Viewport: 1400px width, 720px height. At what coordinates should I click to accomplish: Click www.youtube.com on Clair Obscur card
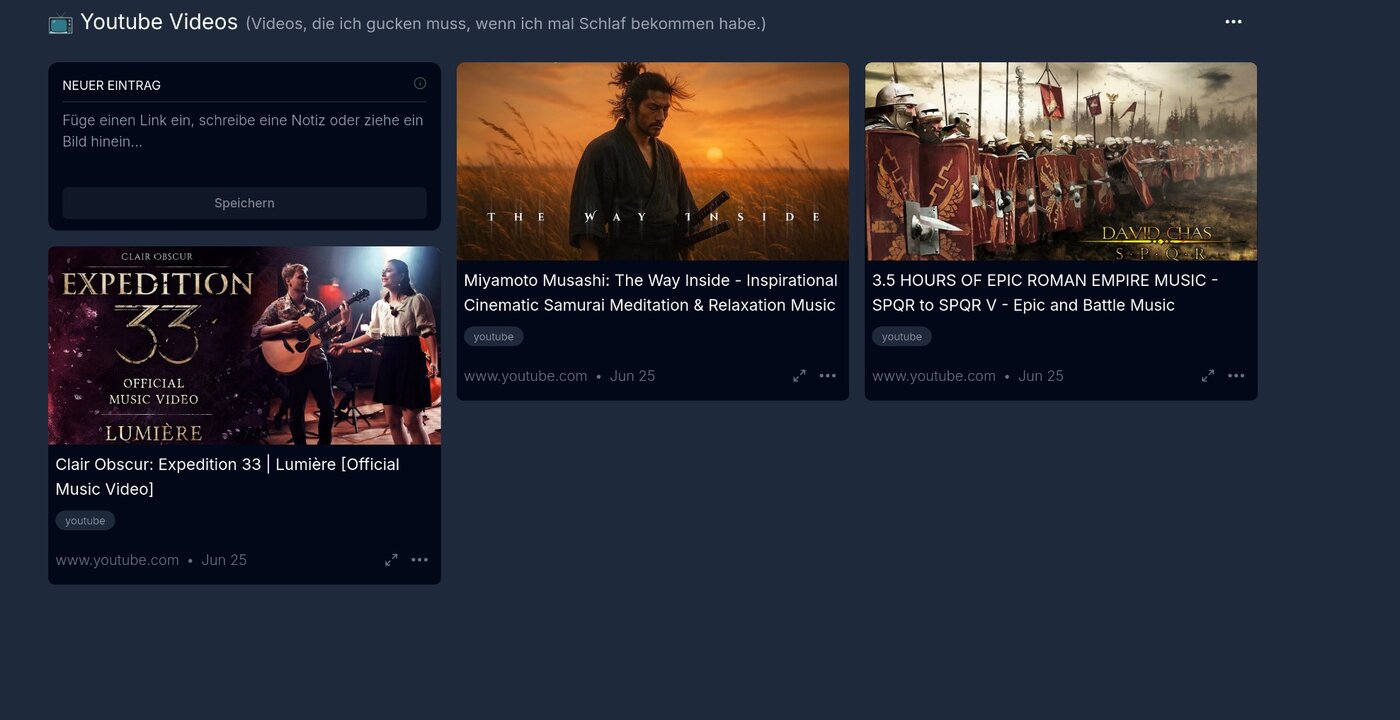117,560
